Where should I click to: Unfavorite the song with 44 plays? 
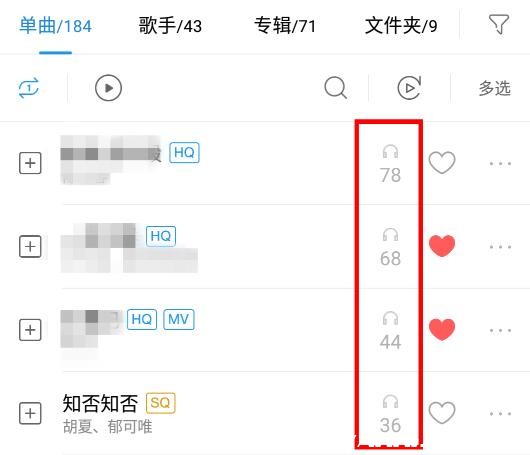442,330
